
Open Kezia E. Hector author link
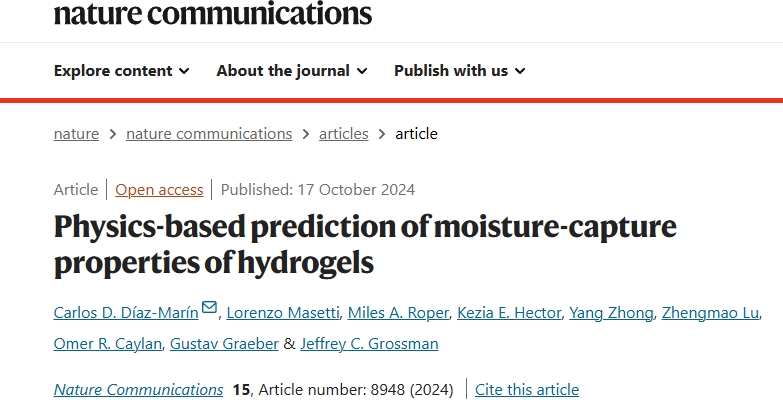pyautogui.click(x=509, y=313)
